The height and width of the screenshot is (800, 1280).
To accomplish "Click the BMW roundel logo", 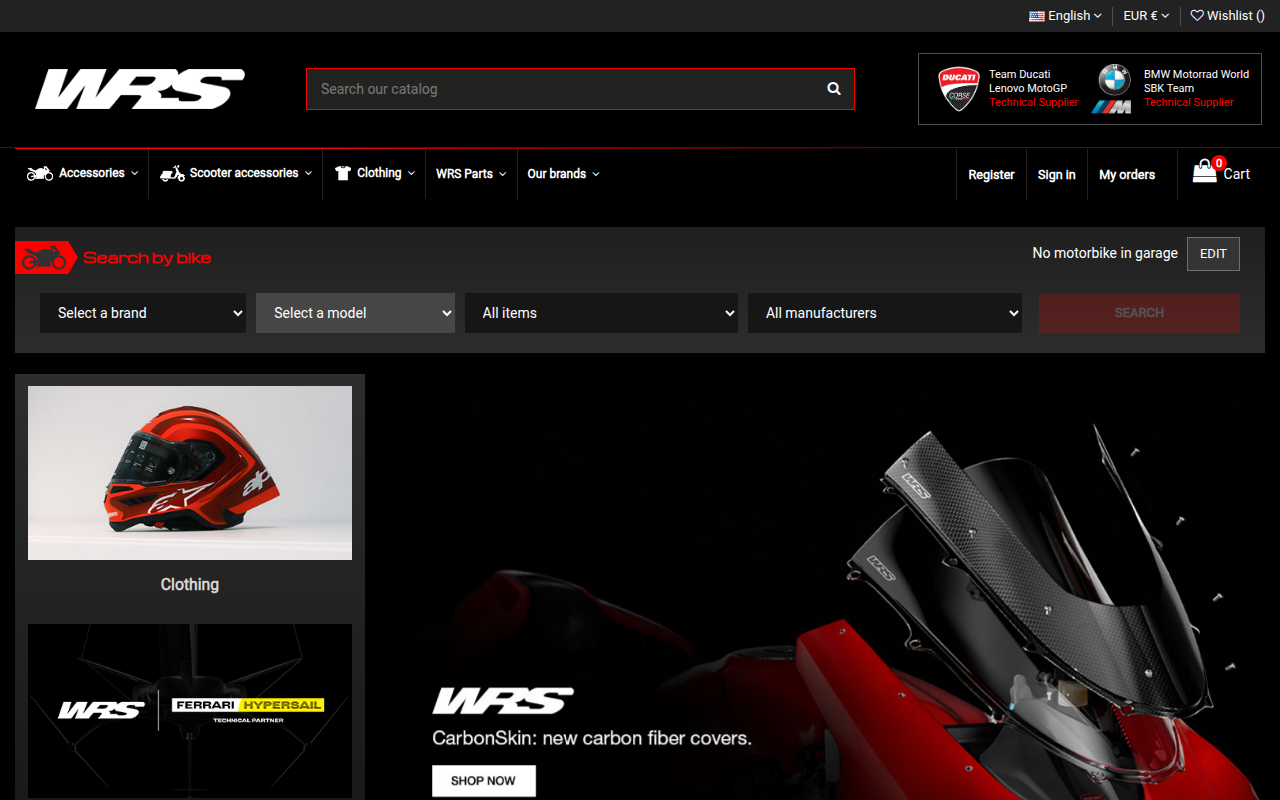I will tap(1114, 80).
